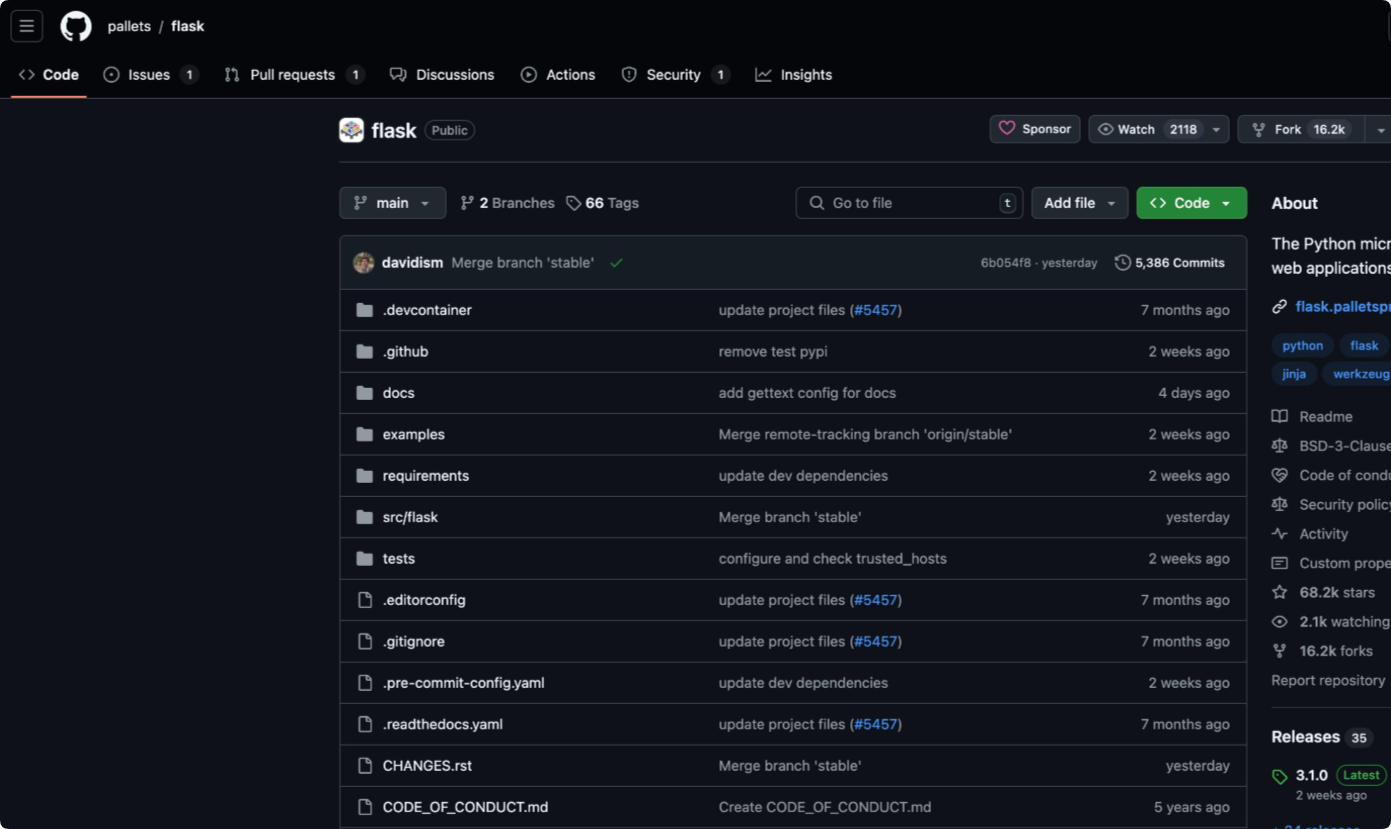This screenshot has height=829, width=1391.
Task: Open the Pull requests tab
Action: point(294,75)
